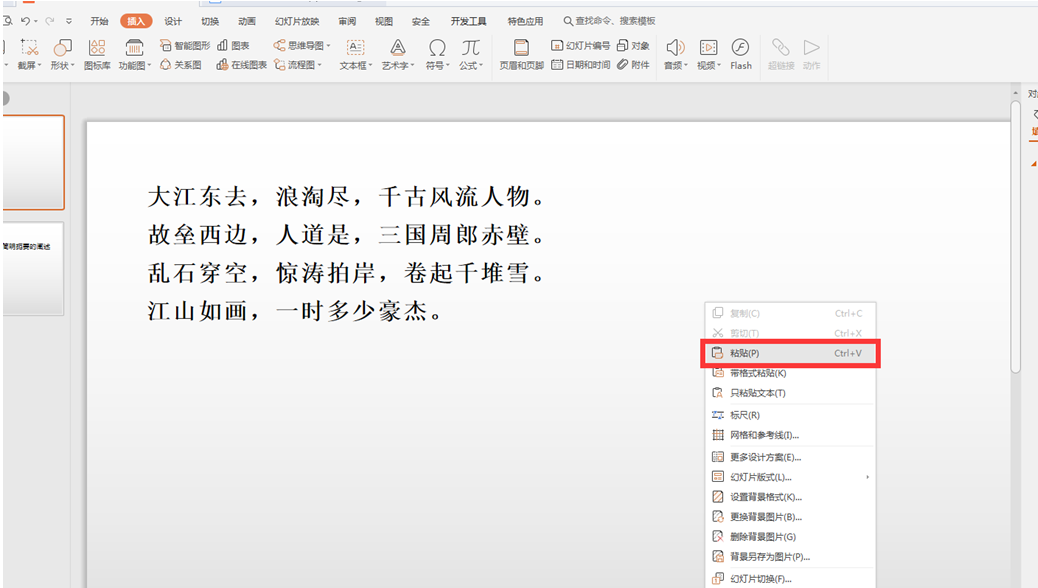Open the 形状 shapes gallery
The width and height of the screenshot is (1038, 588).
point(62,54)
